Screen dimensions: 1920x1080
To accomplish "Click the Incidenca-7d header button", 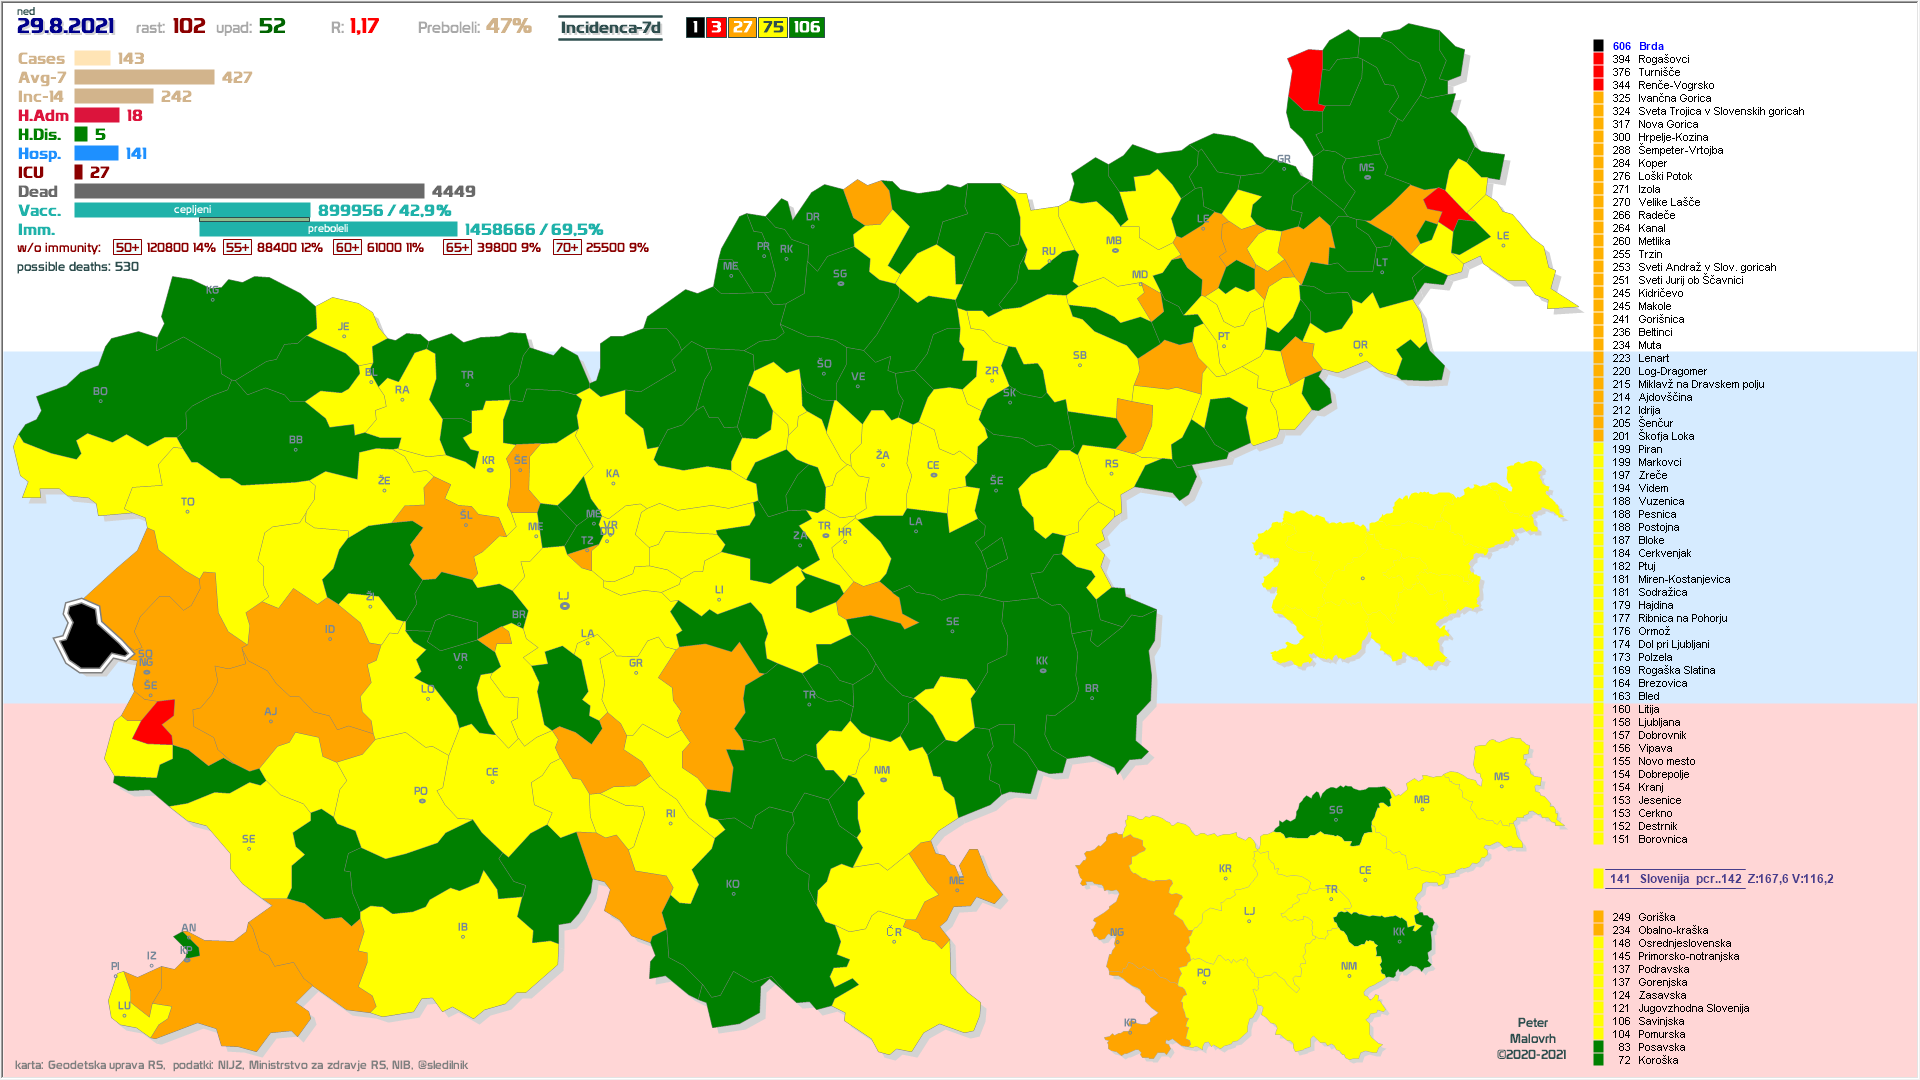I will click(610, 28).
